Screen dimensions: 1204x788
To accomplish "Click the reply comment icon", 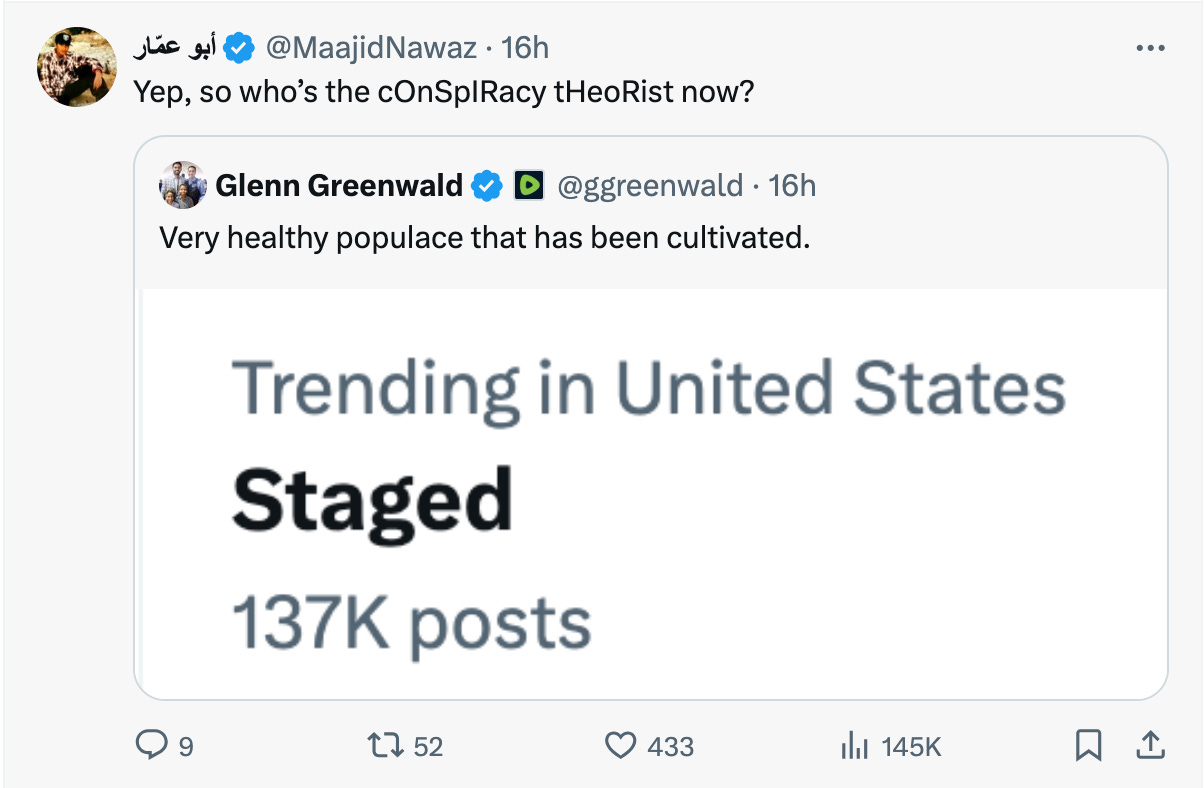I will pos(152,746).
